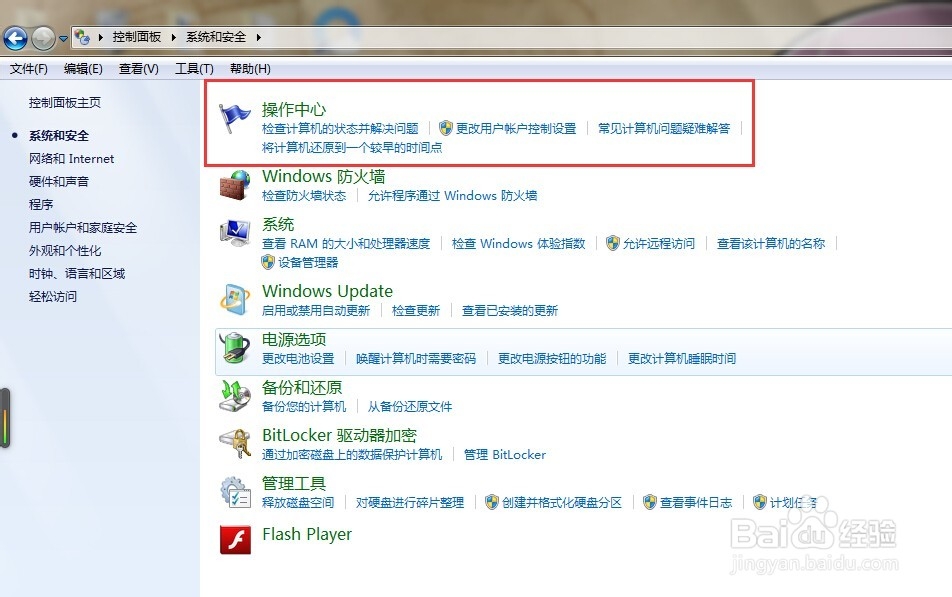952x597 pixels.
Task: Expand the arrow after 系统和安全 breadcrumb
Action: tap(259, 38)
